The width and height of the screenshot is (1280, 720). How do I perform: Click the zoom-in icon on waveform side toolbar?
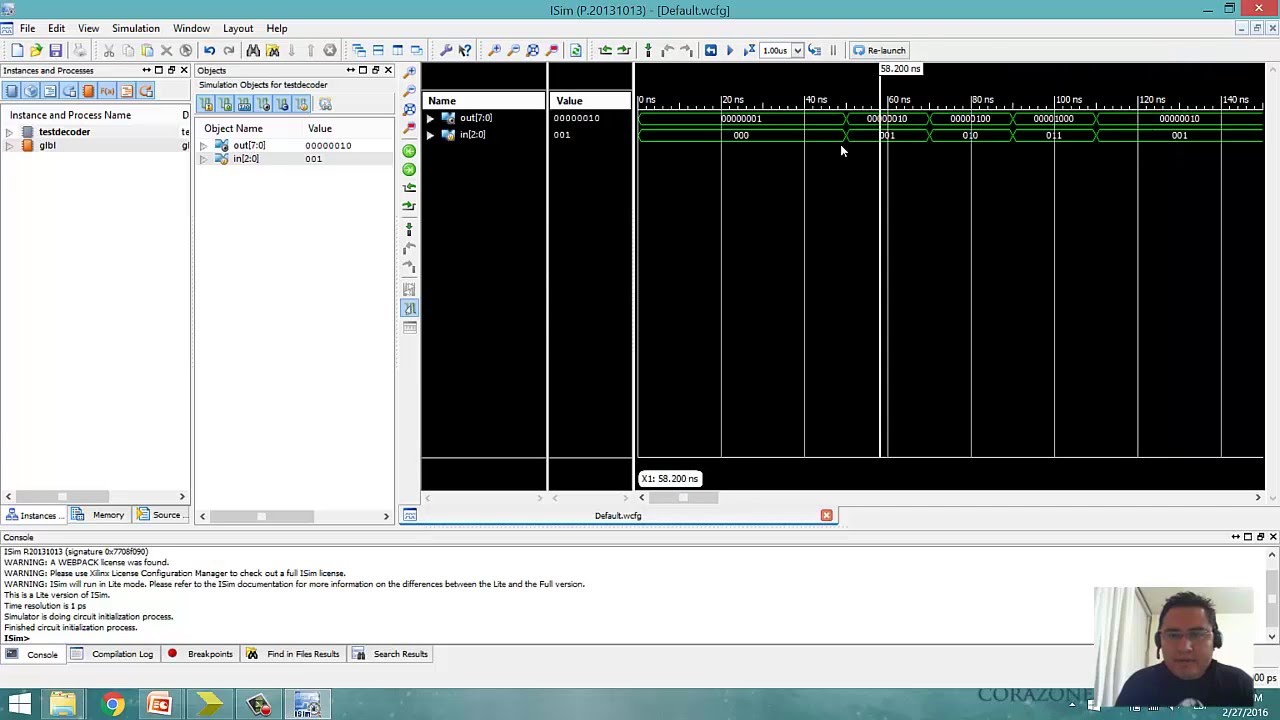[x=409, y=72]
